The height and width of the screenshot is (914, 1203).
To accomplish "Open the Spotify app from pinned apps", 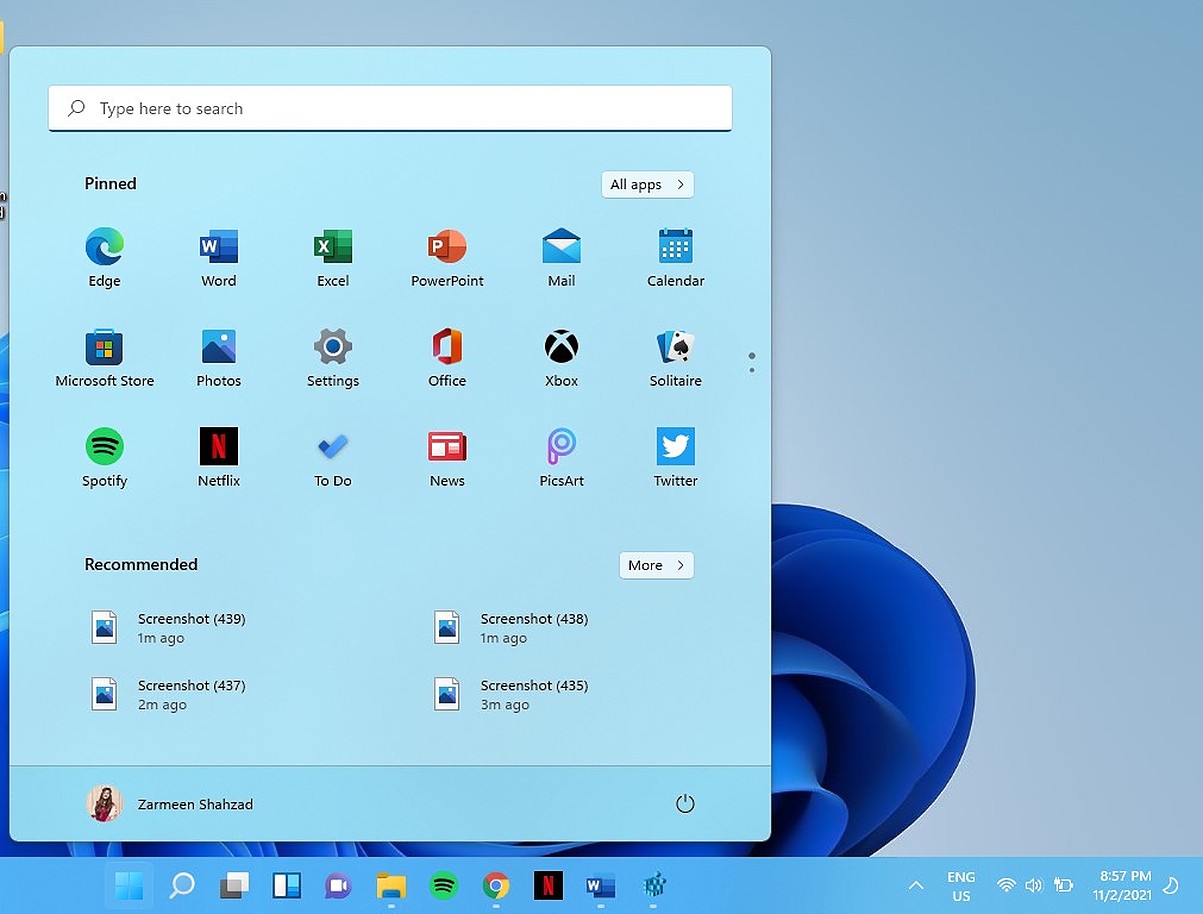I will coord(104,446).
